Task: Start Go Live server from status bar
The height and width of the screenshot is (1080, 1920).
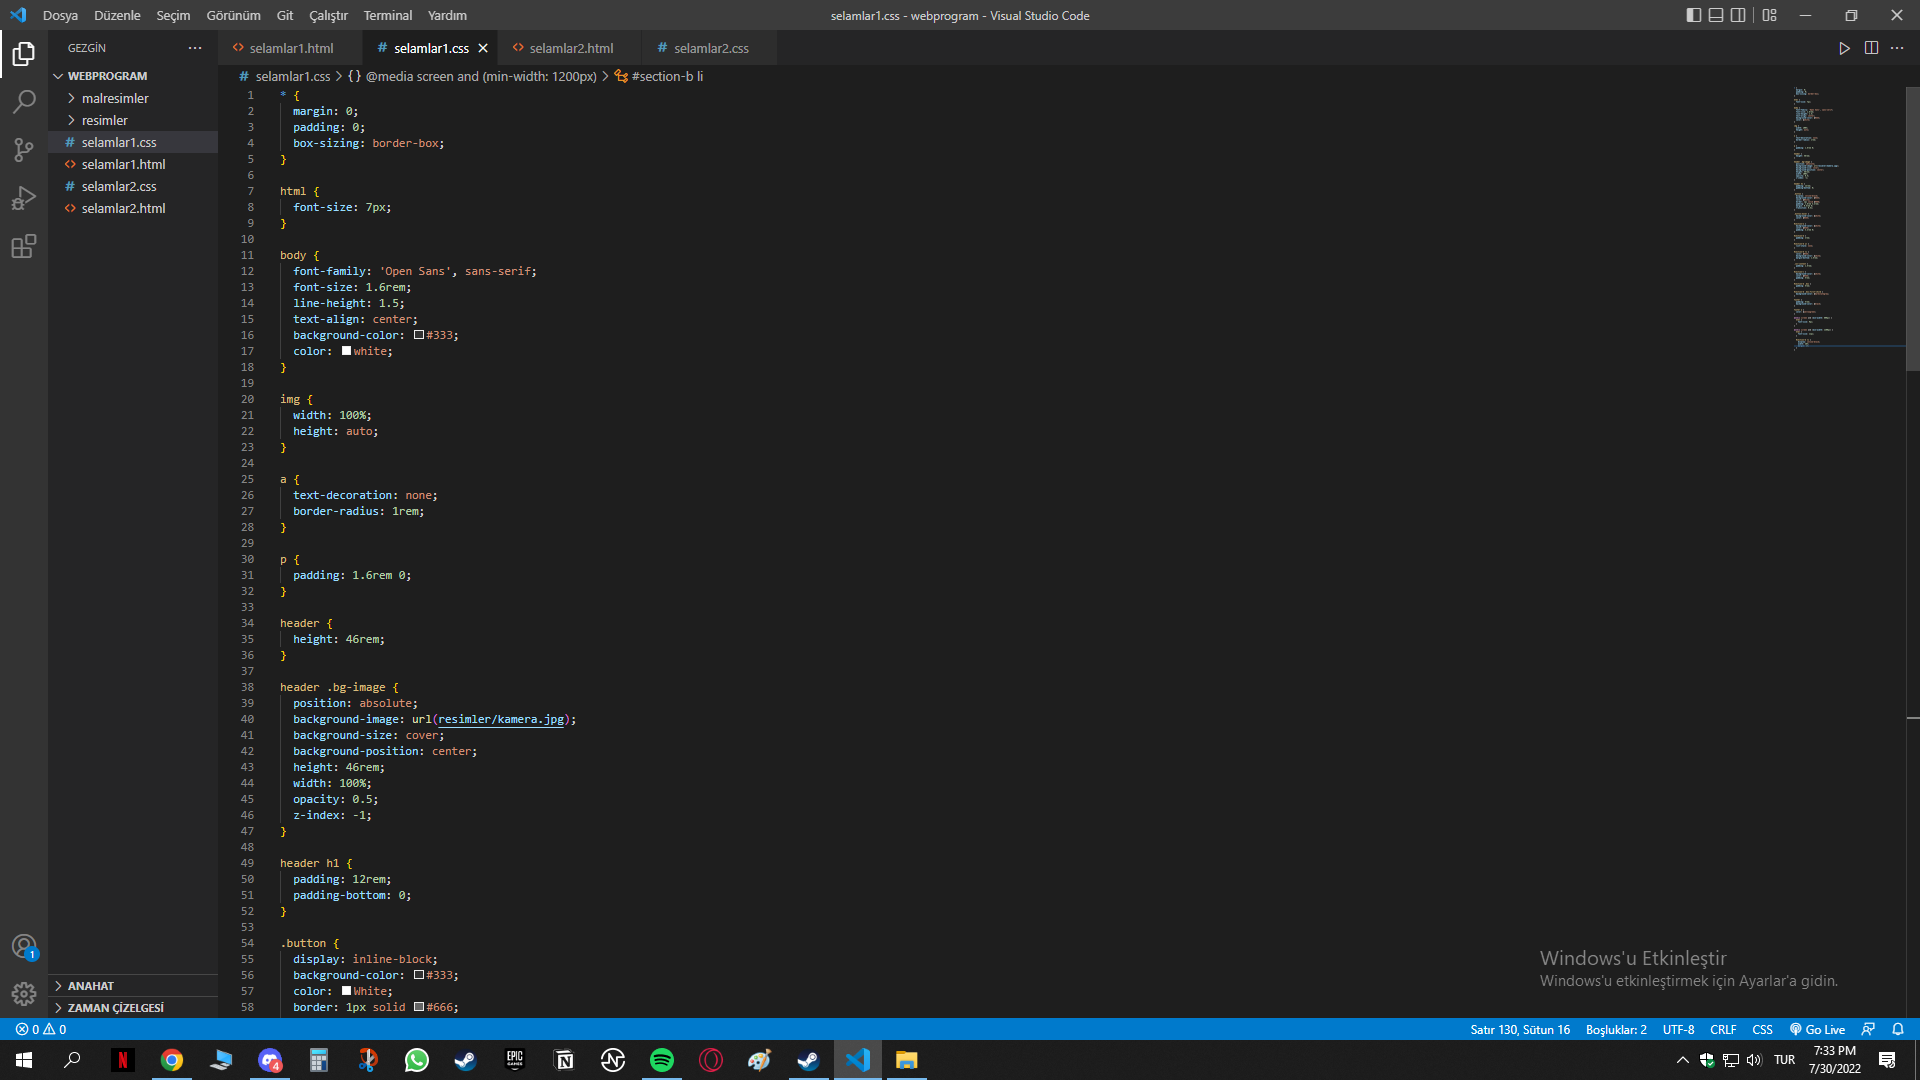Action: (1817, 1029)
